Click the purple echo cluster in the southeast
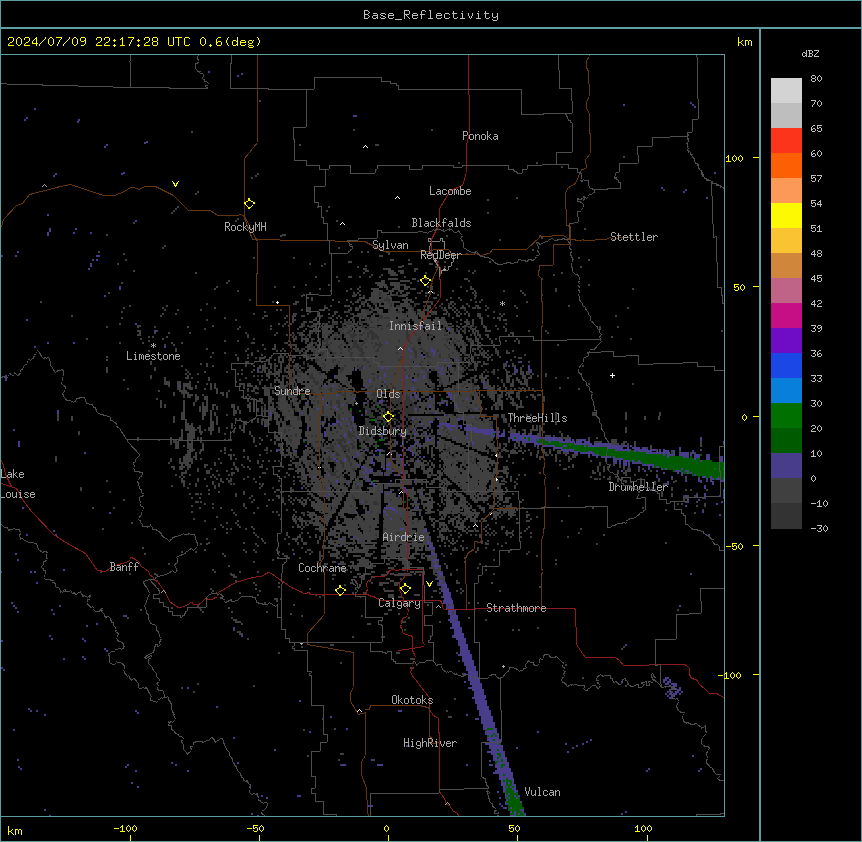Image resolution: width=862 pixels, height=842 pixels. (672, 688)
